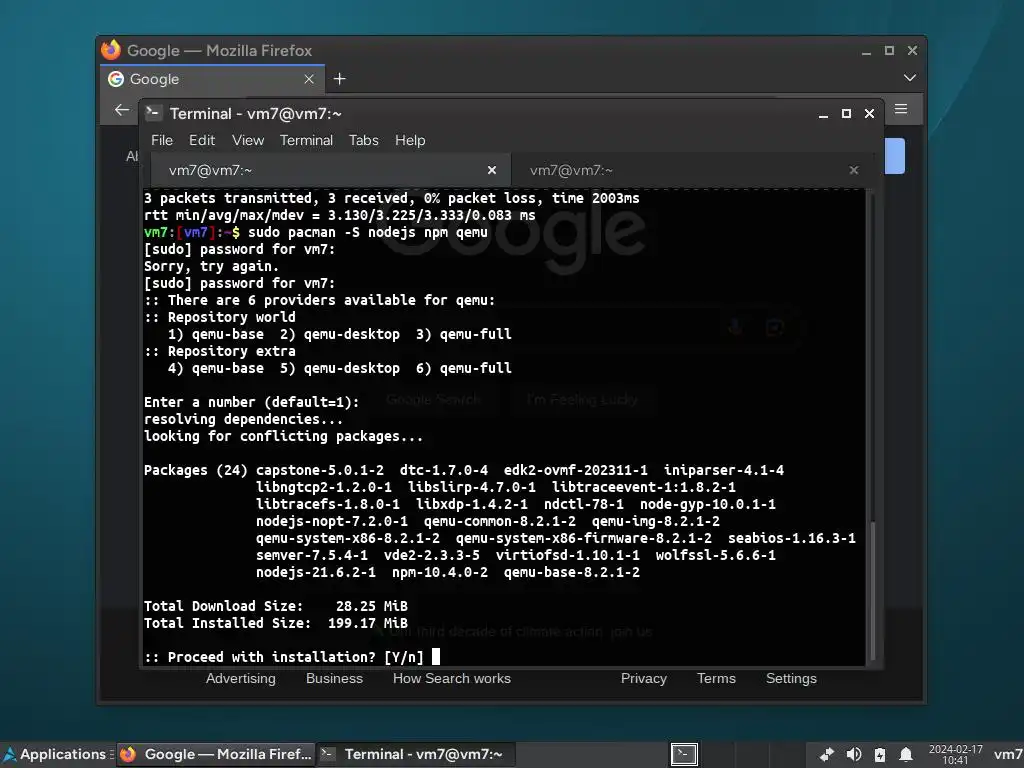1024x768 pixels.
Task: Maximize the Firefox window
Action: click(x=889, y=50)
